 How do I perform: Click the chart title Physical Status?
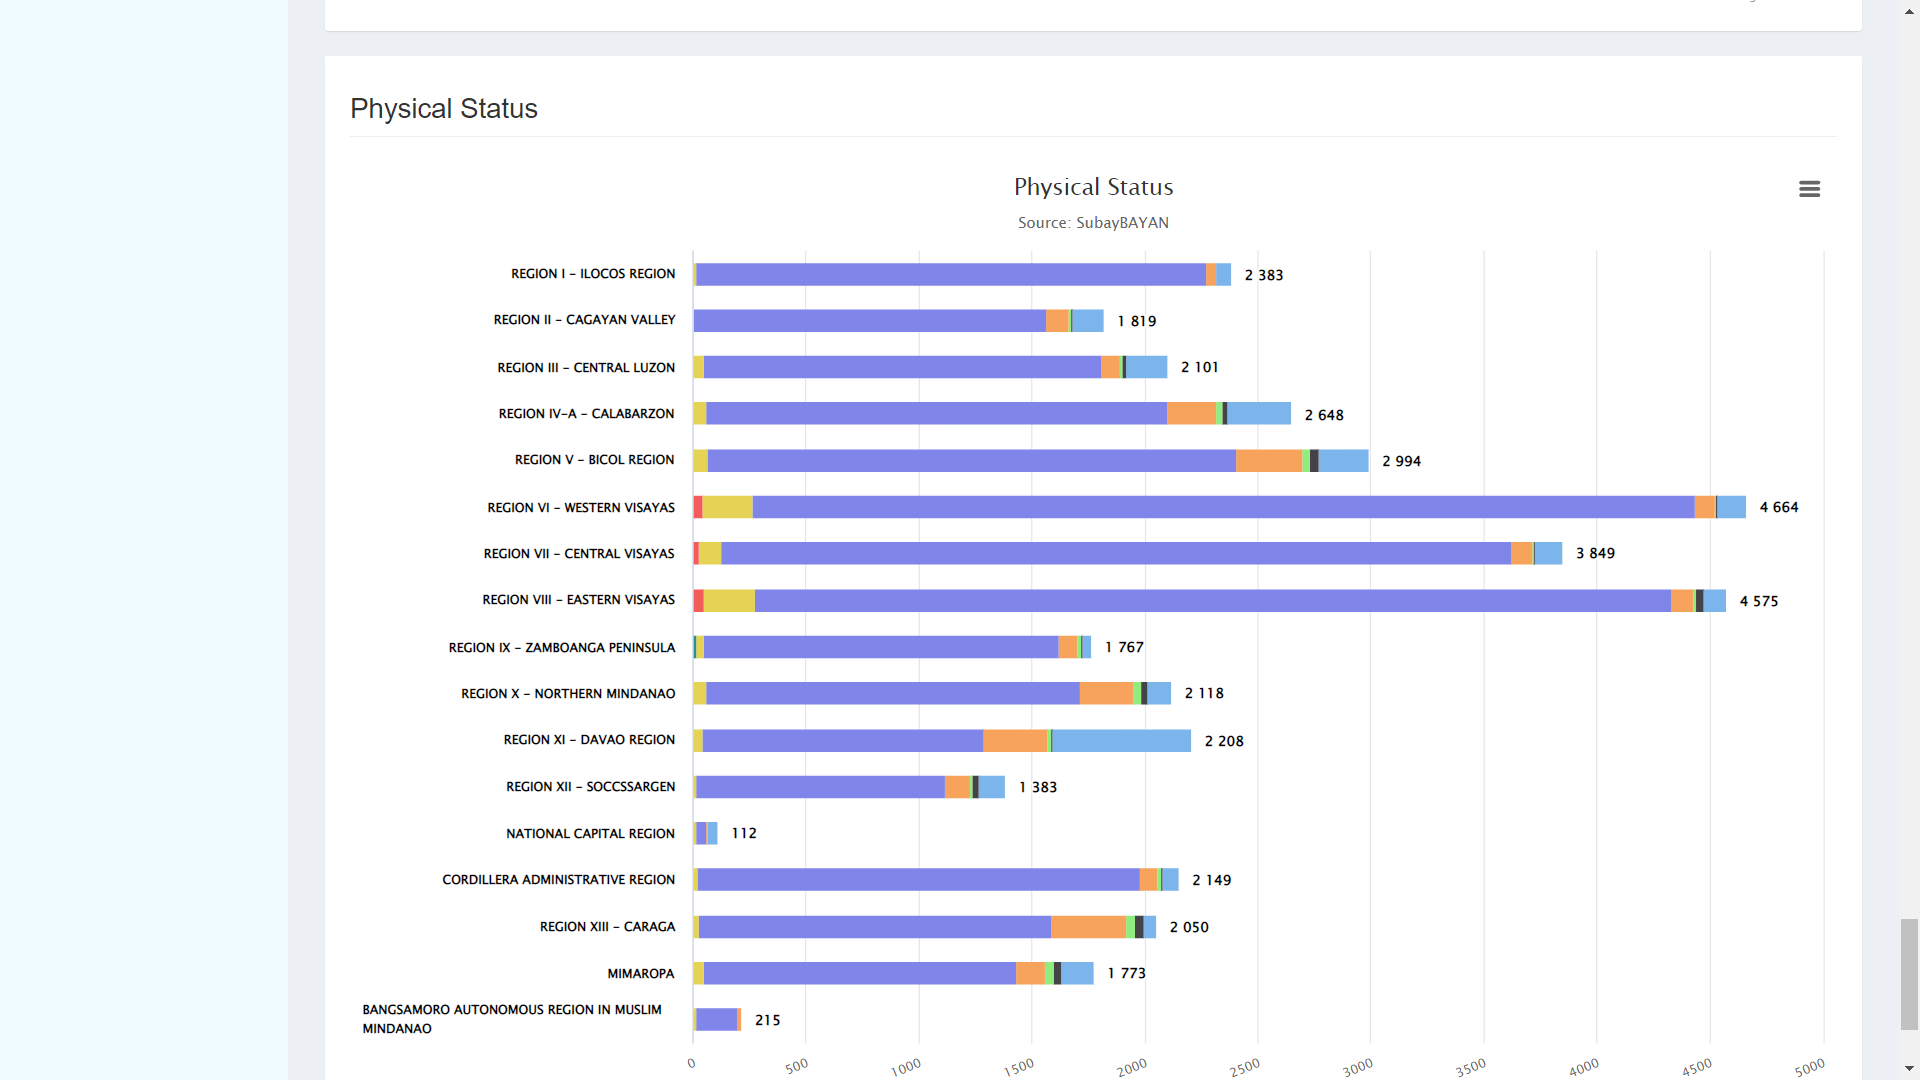pos(1093,187)
